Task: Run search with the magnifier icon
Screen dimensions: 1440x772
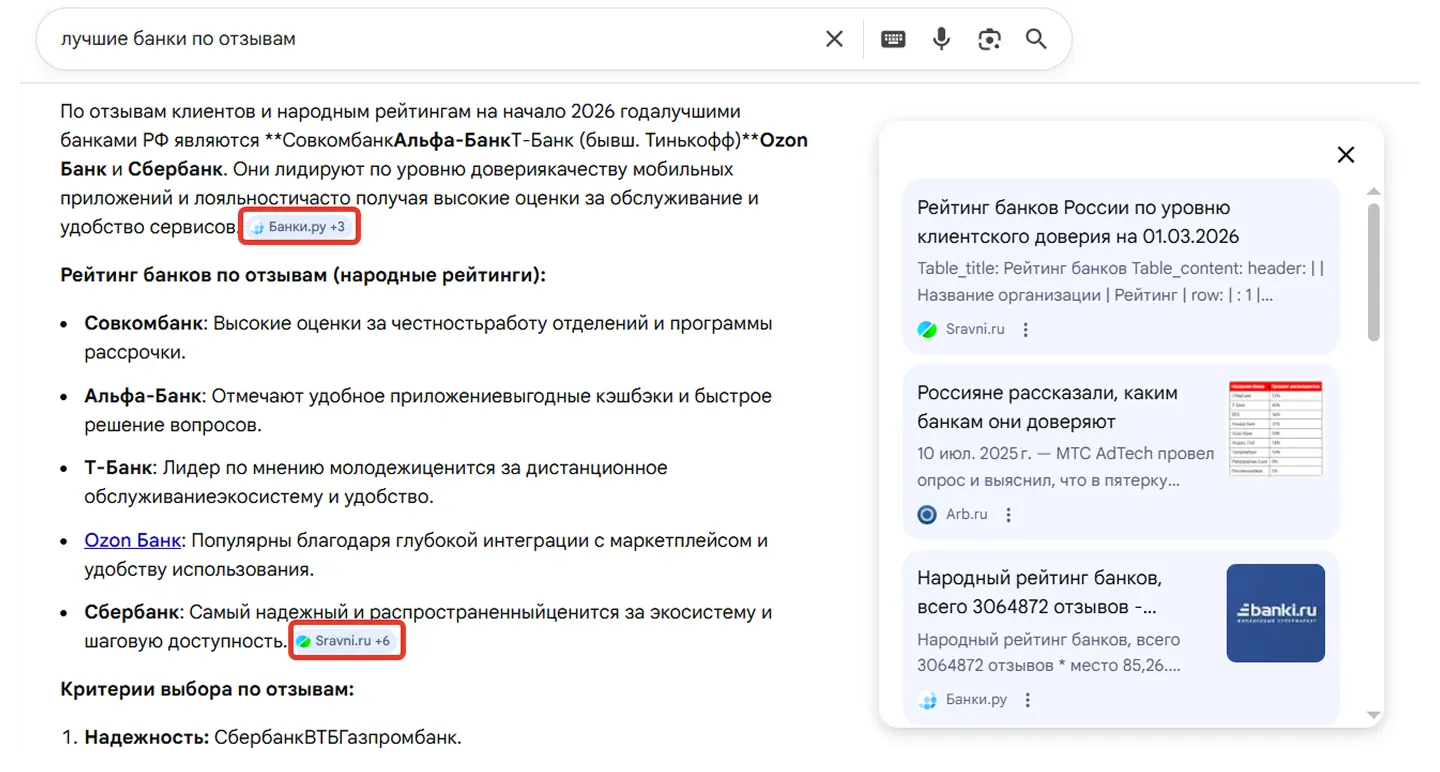Action: tap(1037, 39)
